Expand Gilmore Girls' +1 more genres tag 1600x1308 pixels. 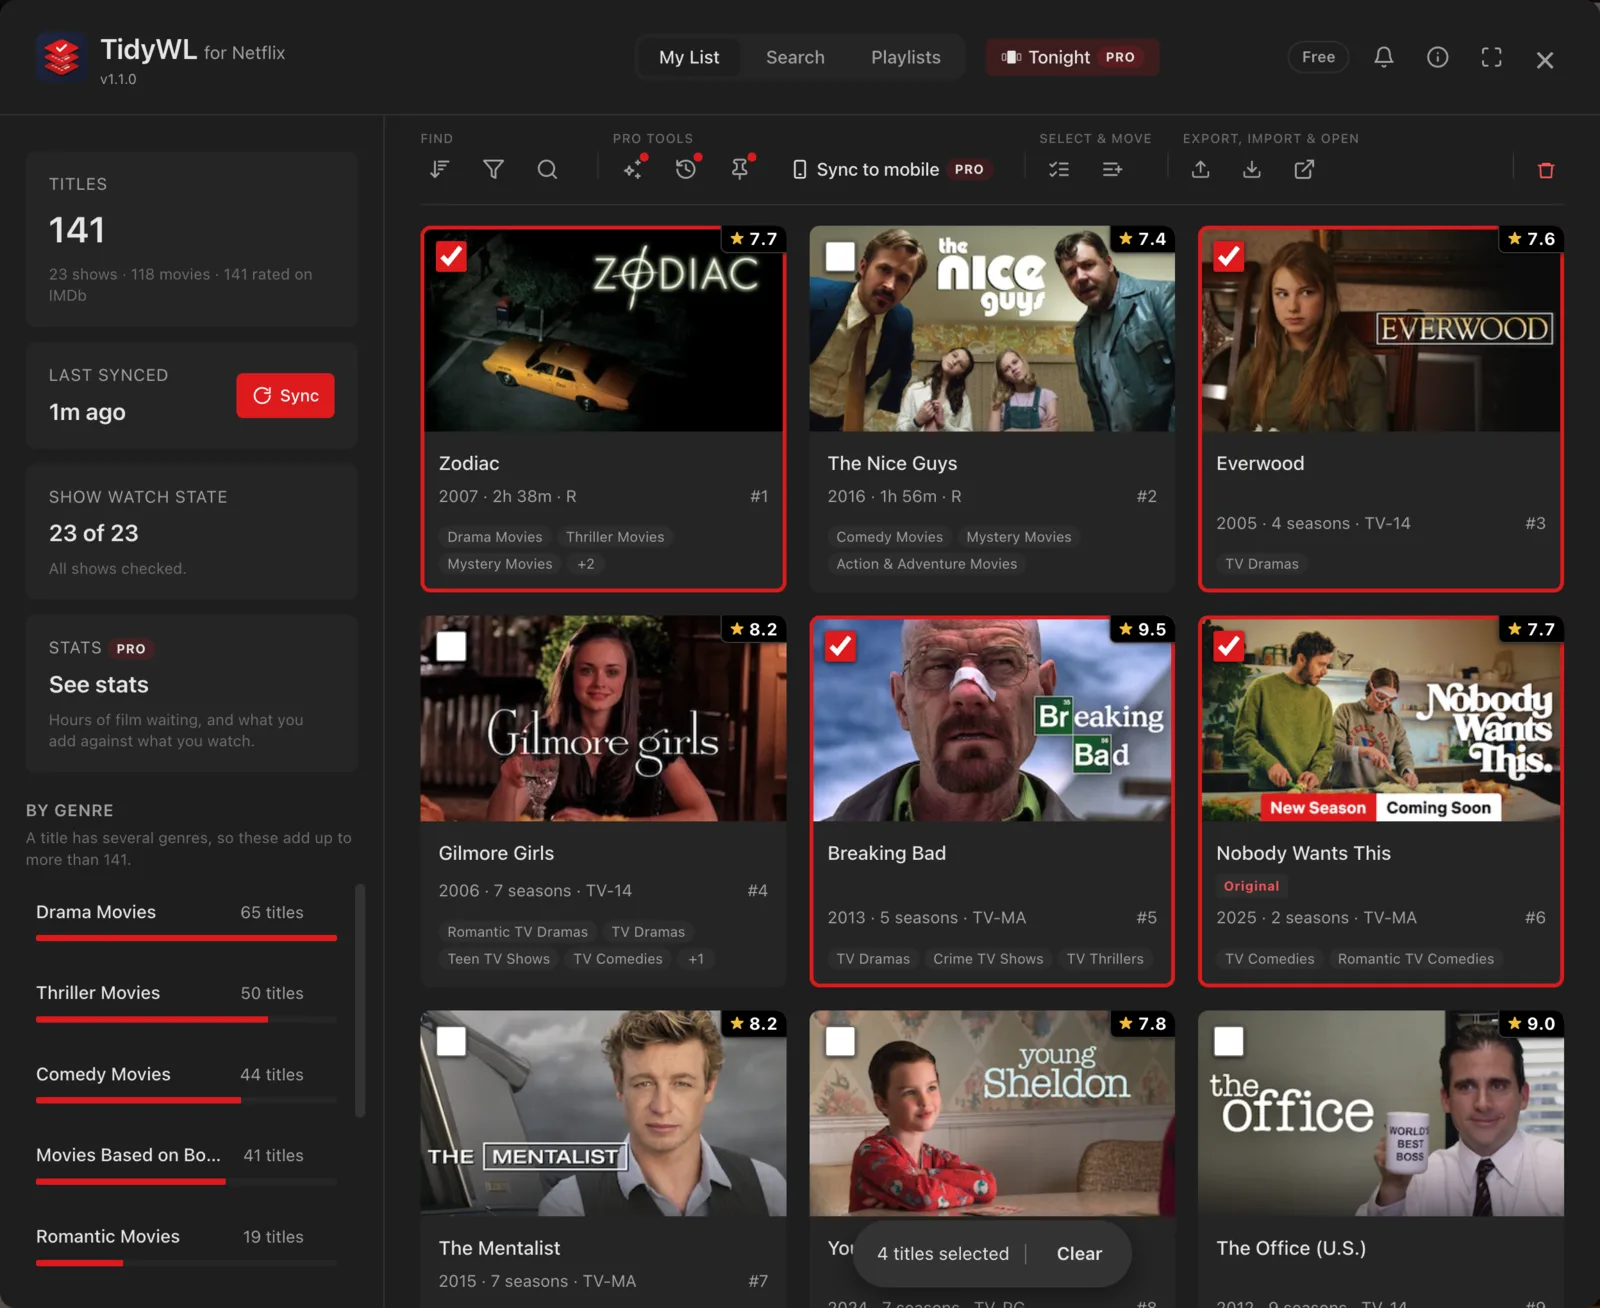coord(696,959)
